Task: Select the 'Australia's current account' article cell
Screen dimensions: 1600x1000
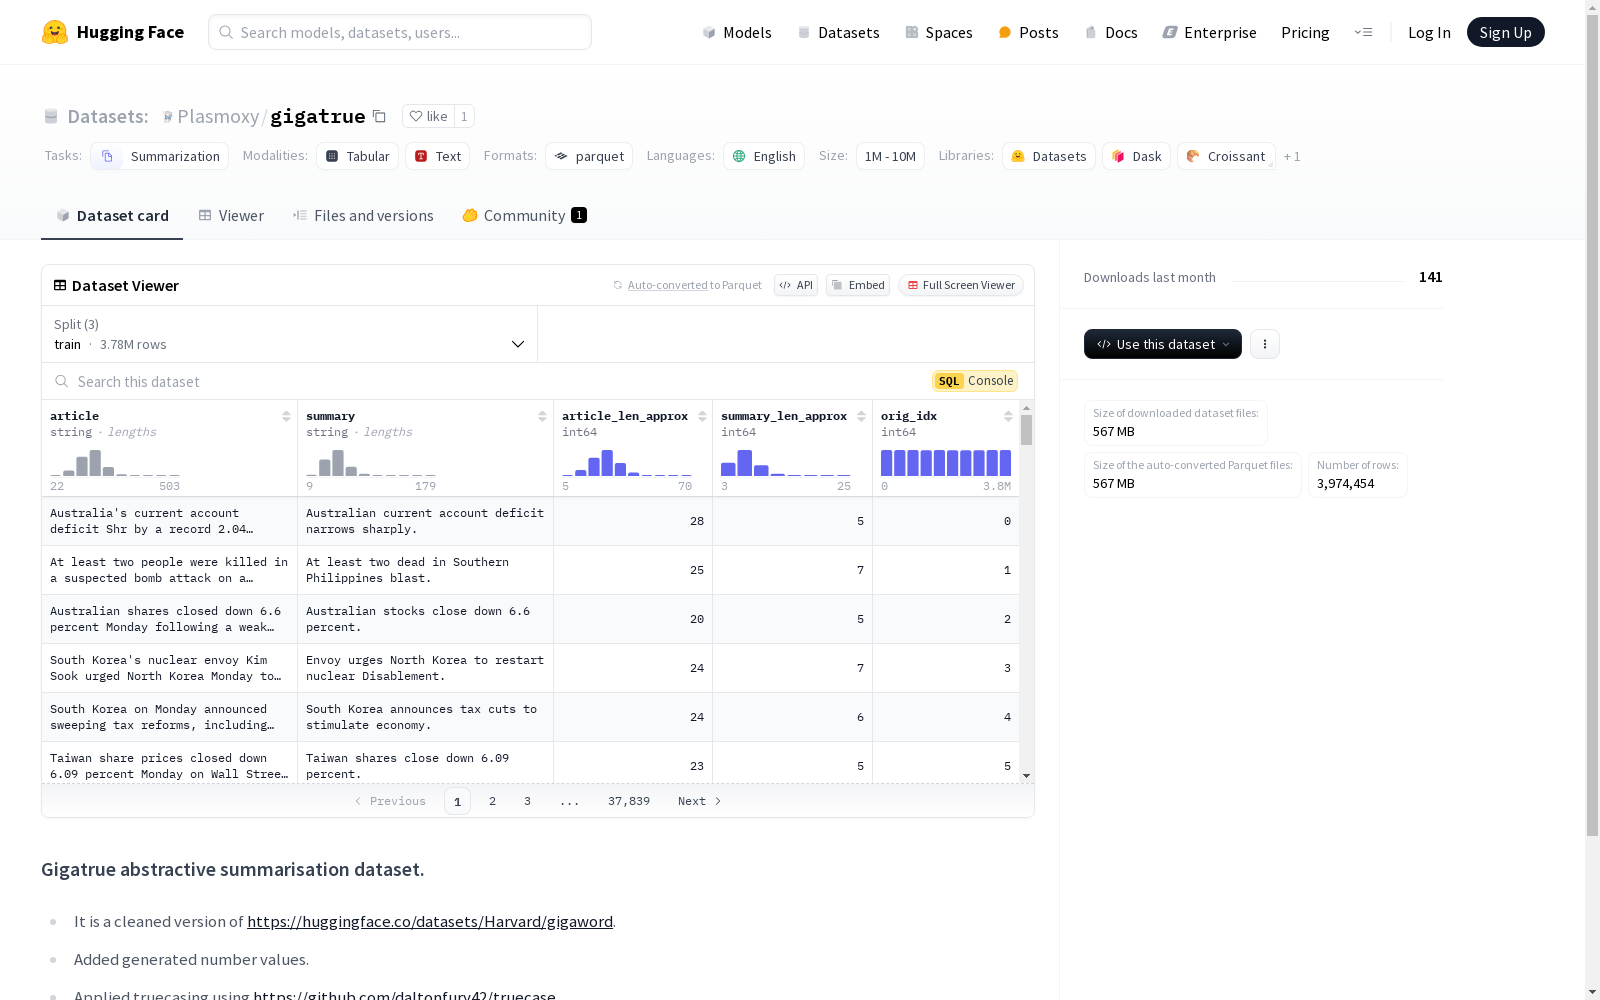Action: [170, 521]
